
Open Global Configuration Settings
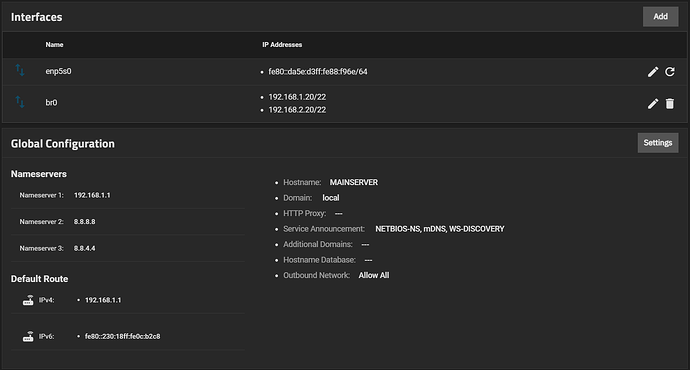tap(658, 143)
